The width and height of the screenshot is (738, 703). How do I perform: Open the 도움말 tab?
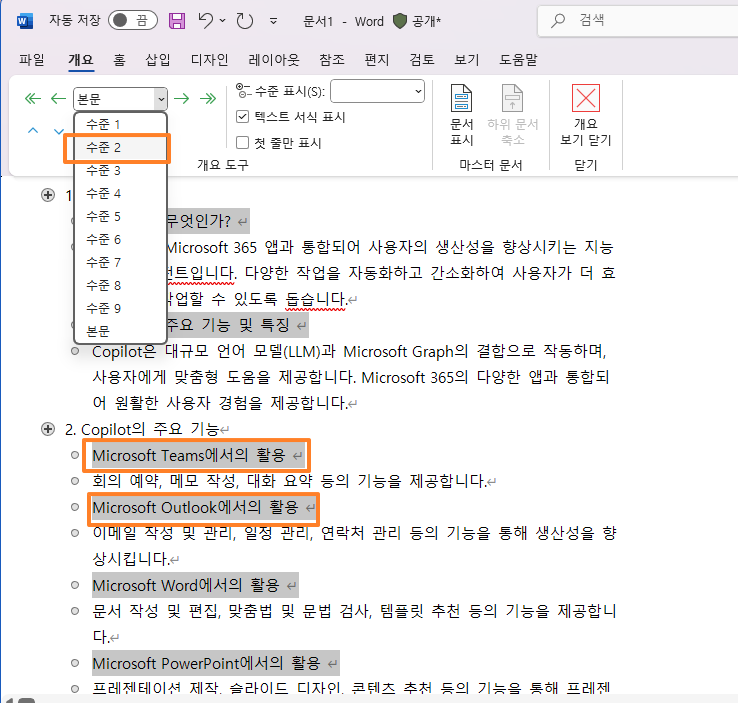click(518, 60)
